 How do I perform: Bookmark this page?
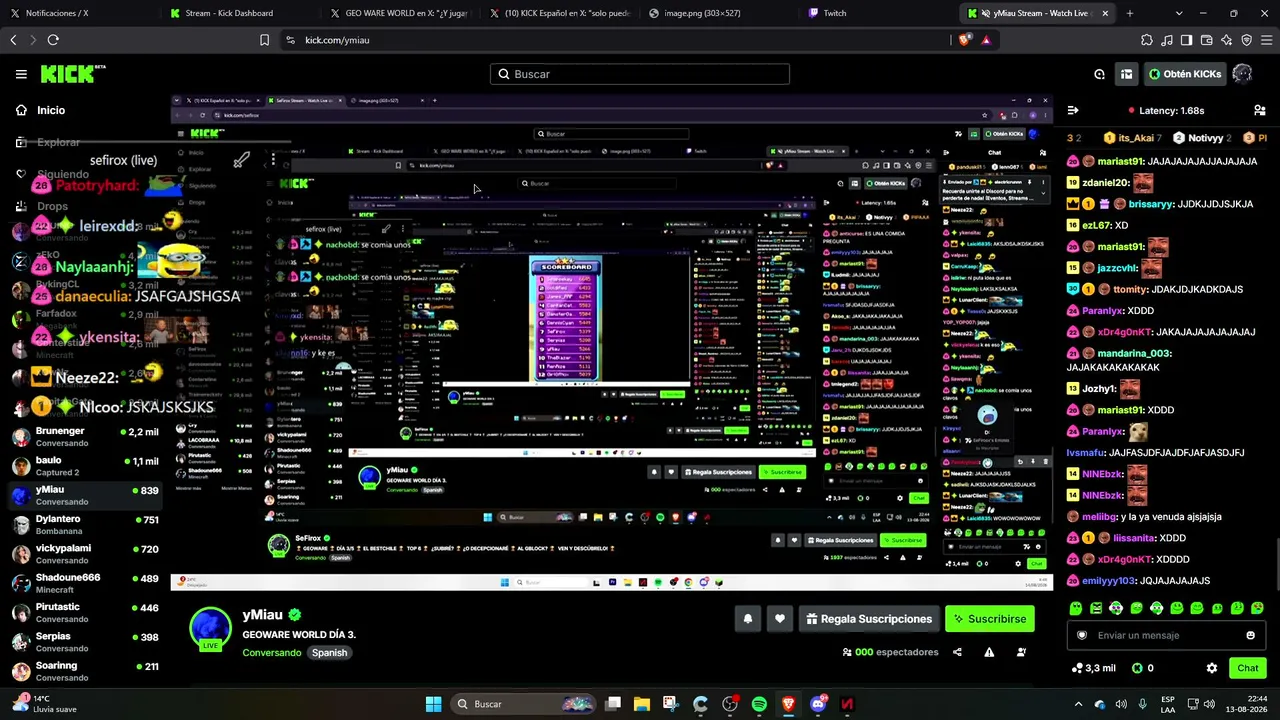coord(264,40)
